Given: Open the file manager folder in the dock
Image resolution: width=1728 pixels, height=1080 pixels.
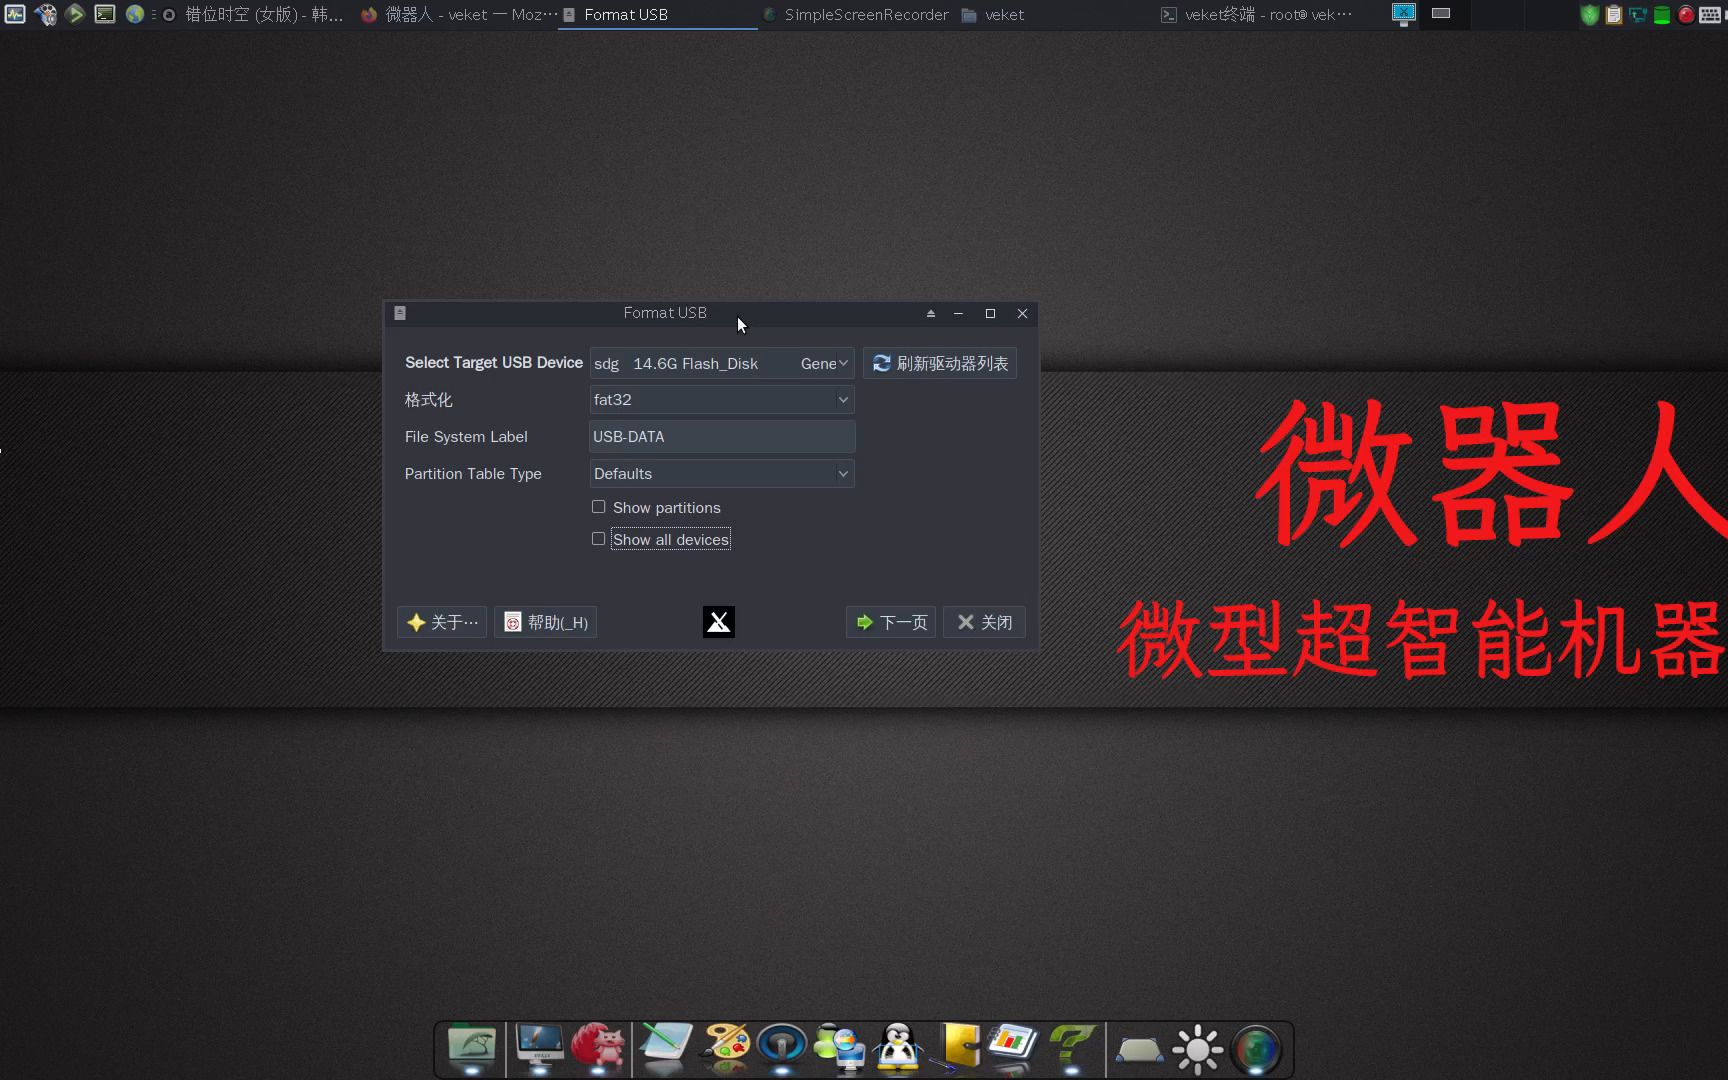Looking at the screenshot, I should pos(472,1047).
